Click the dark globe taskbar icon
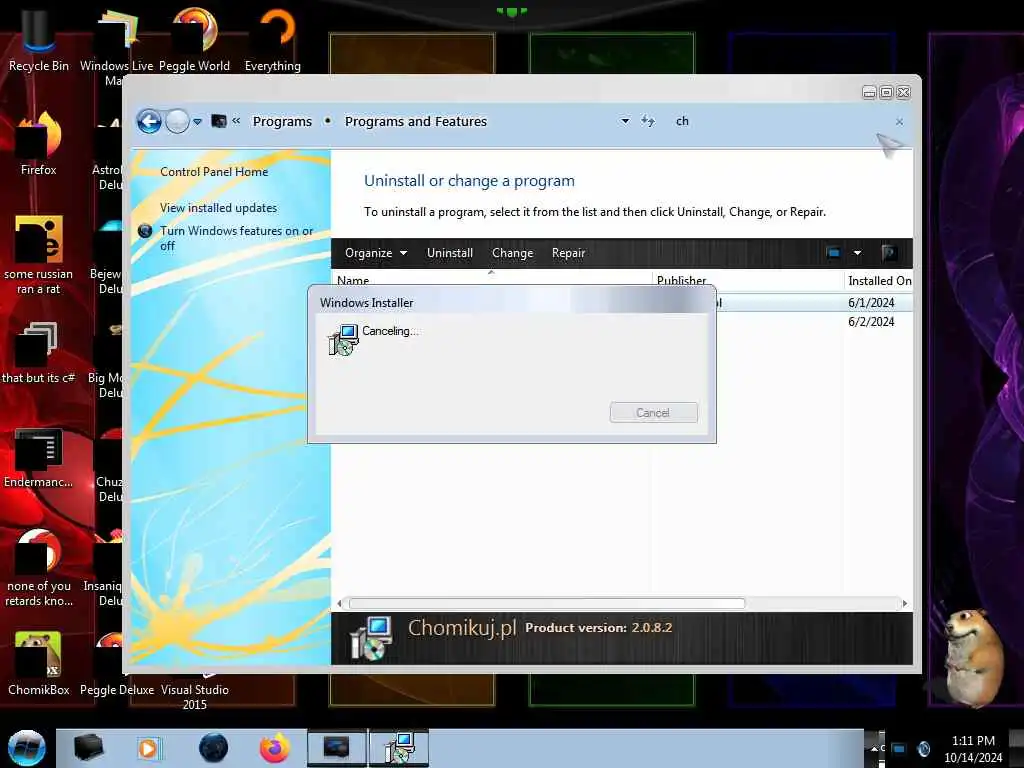The height and width of the screenshot is (768, 1024). pos(214,748)
